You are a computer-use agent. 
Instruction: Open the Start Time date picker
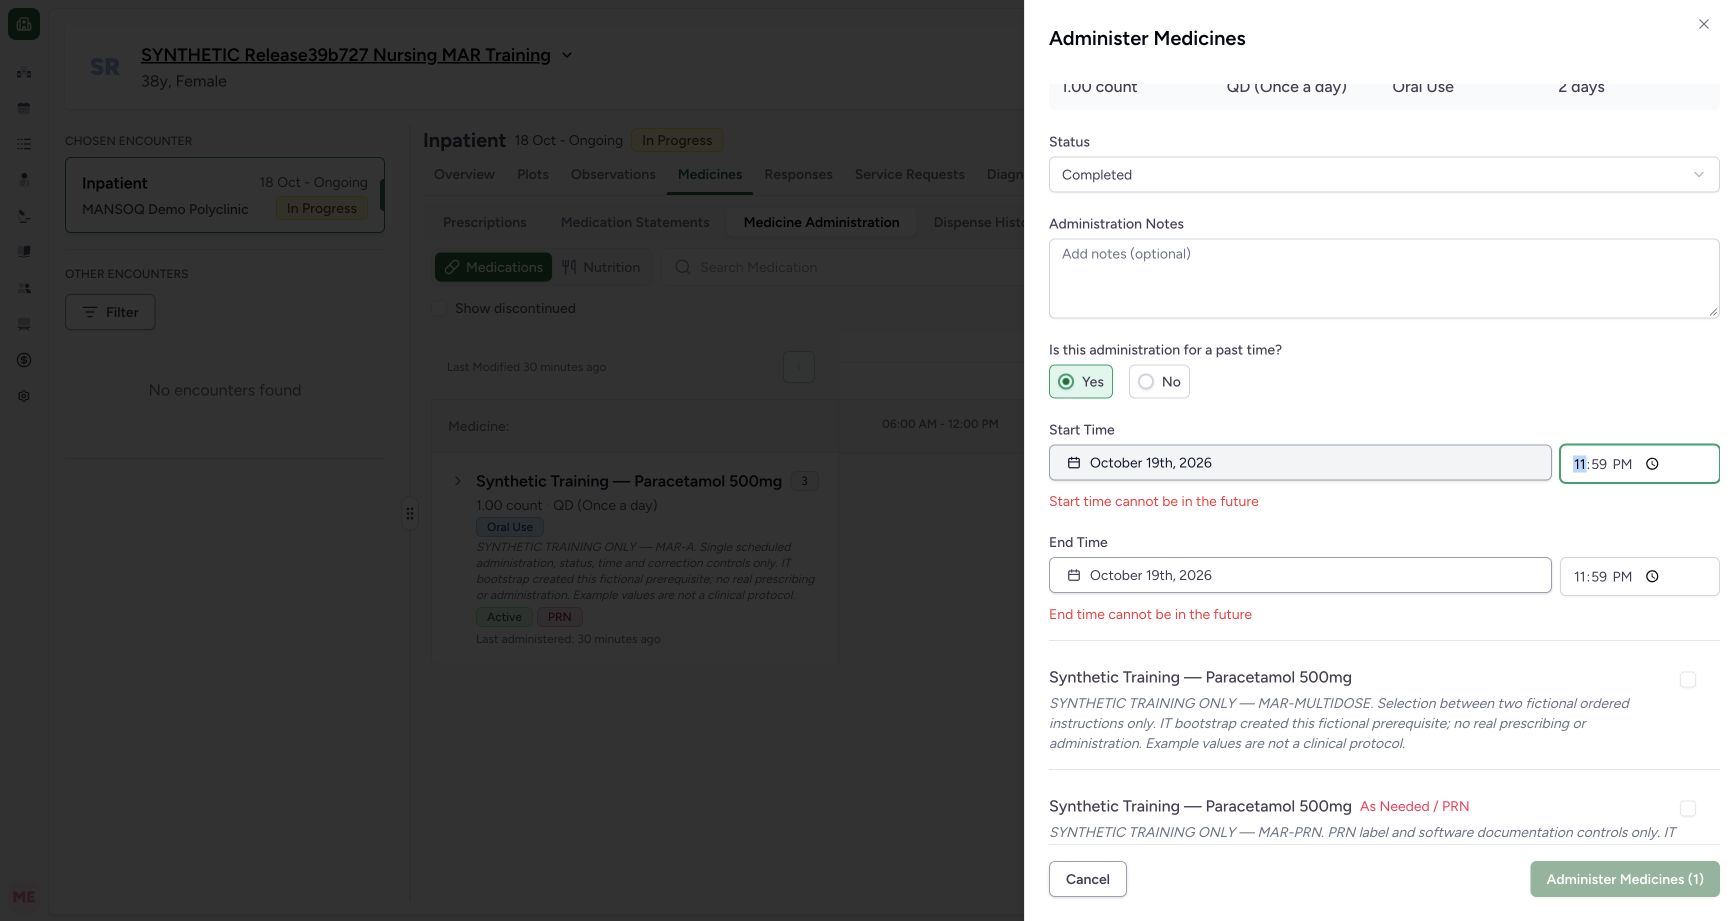point(1300,463)
